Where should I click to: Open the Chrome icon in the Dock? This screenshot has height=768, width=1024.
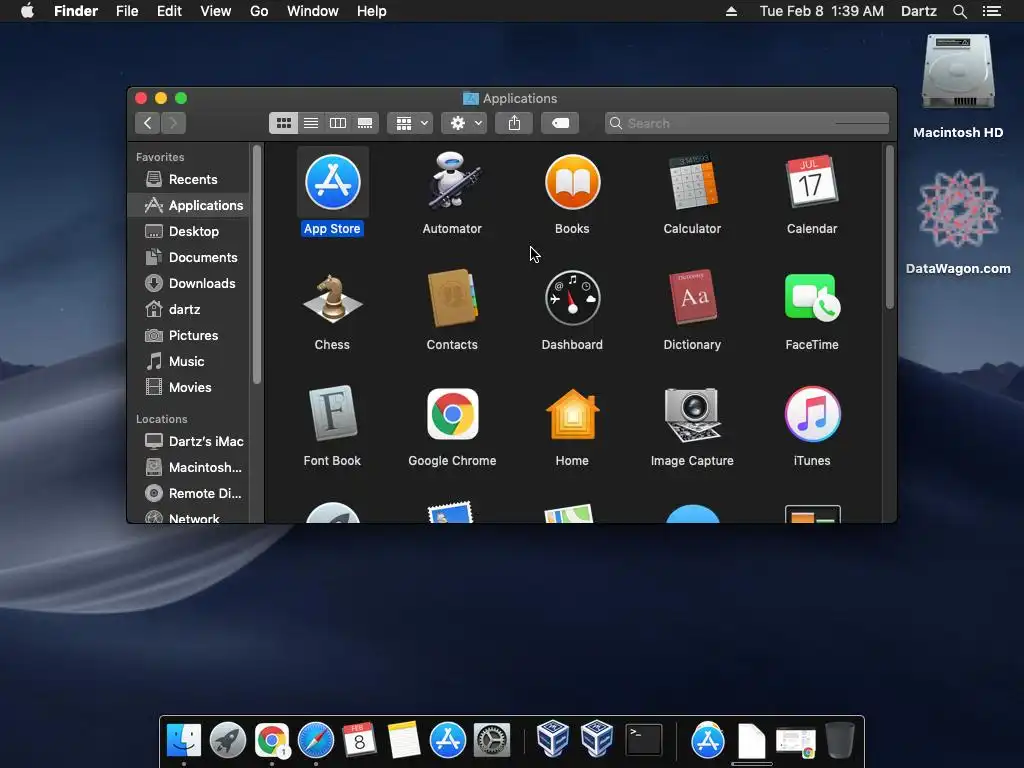[272, 740]
